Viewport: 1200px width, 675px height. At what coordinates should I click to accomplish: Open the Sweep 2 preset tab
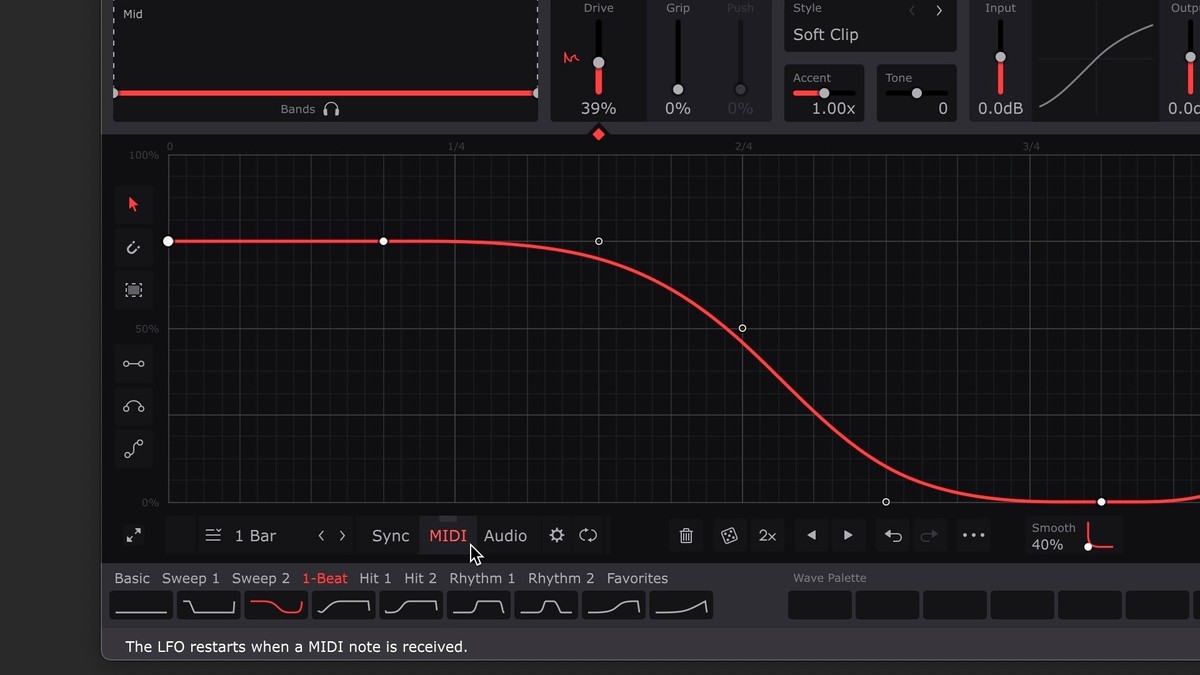click(x=260, y=578)
